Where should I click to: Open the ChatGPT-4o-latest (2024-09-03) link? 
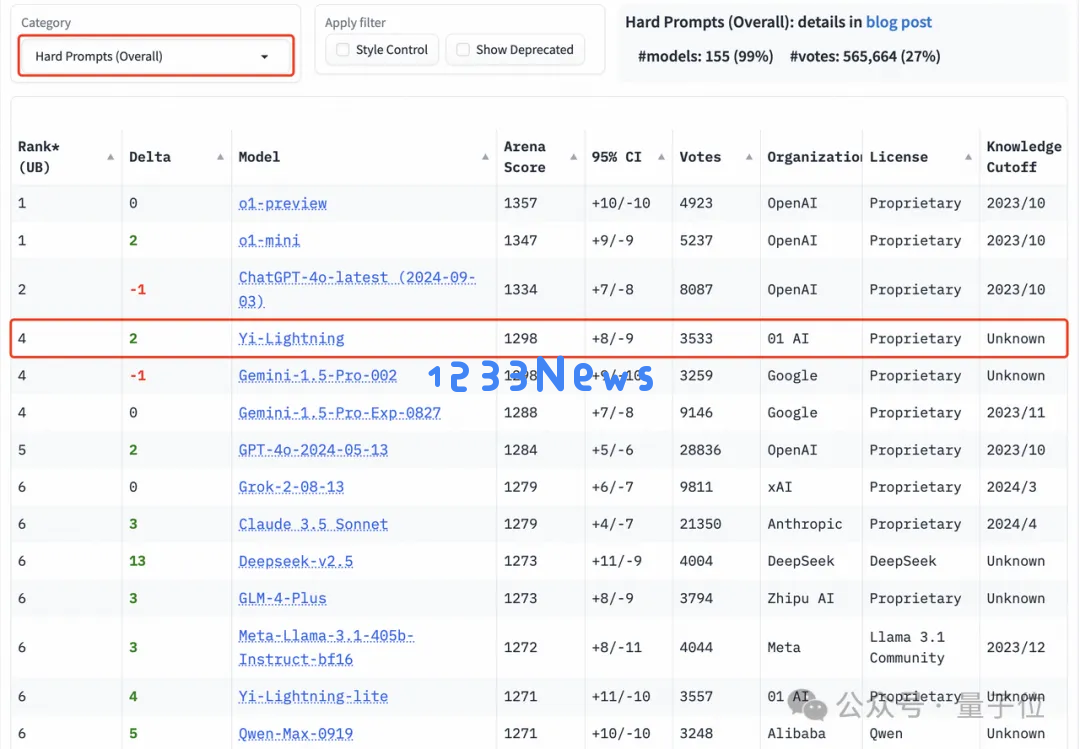coord(357,289)
